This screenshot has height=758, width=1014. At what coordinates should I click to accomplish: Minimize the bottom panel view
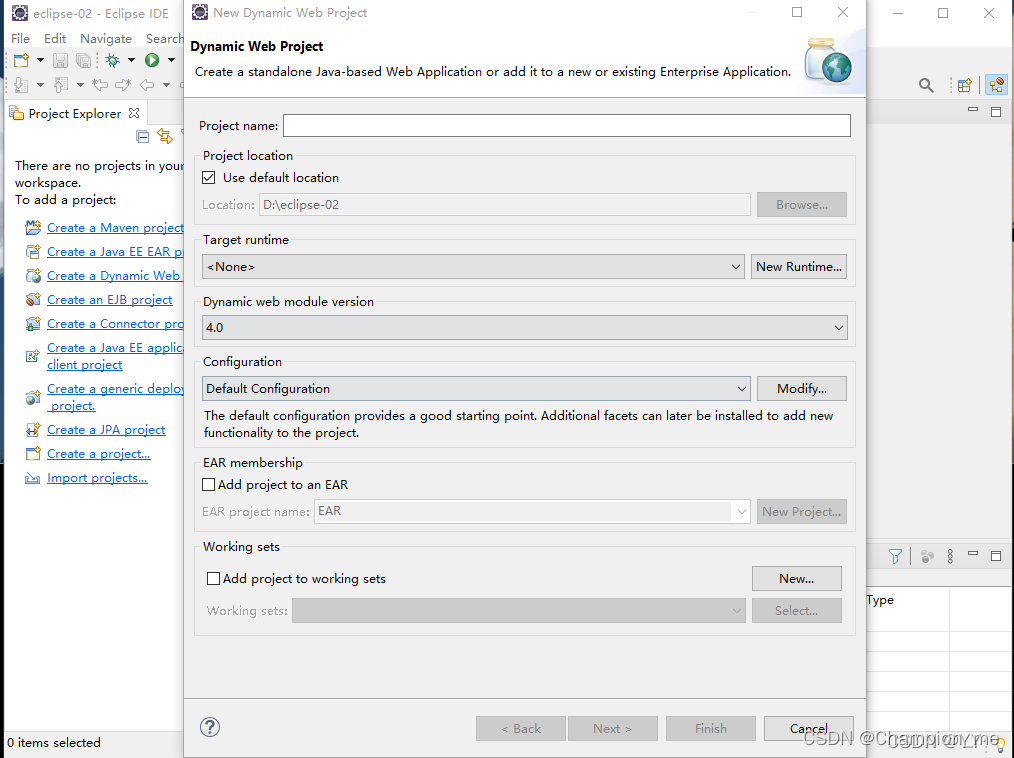coord(973,554)
